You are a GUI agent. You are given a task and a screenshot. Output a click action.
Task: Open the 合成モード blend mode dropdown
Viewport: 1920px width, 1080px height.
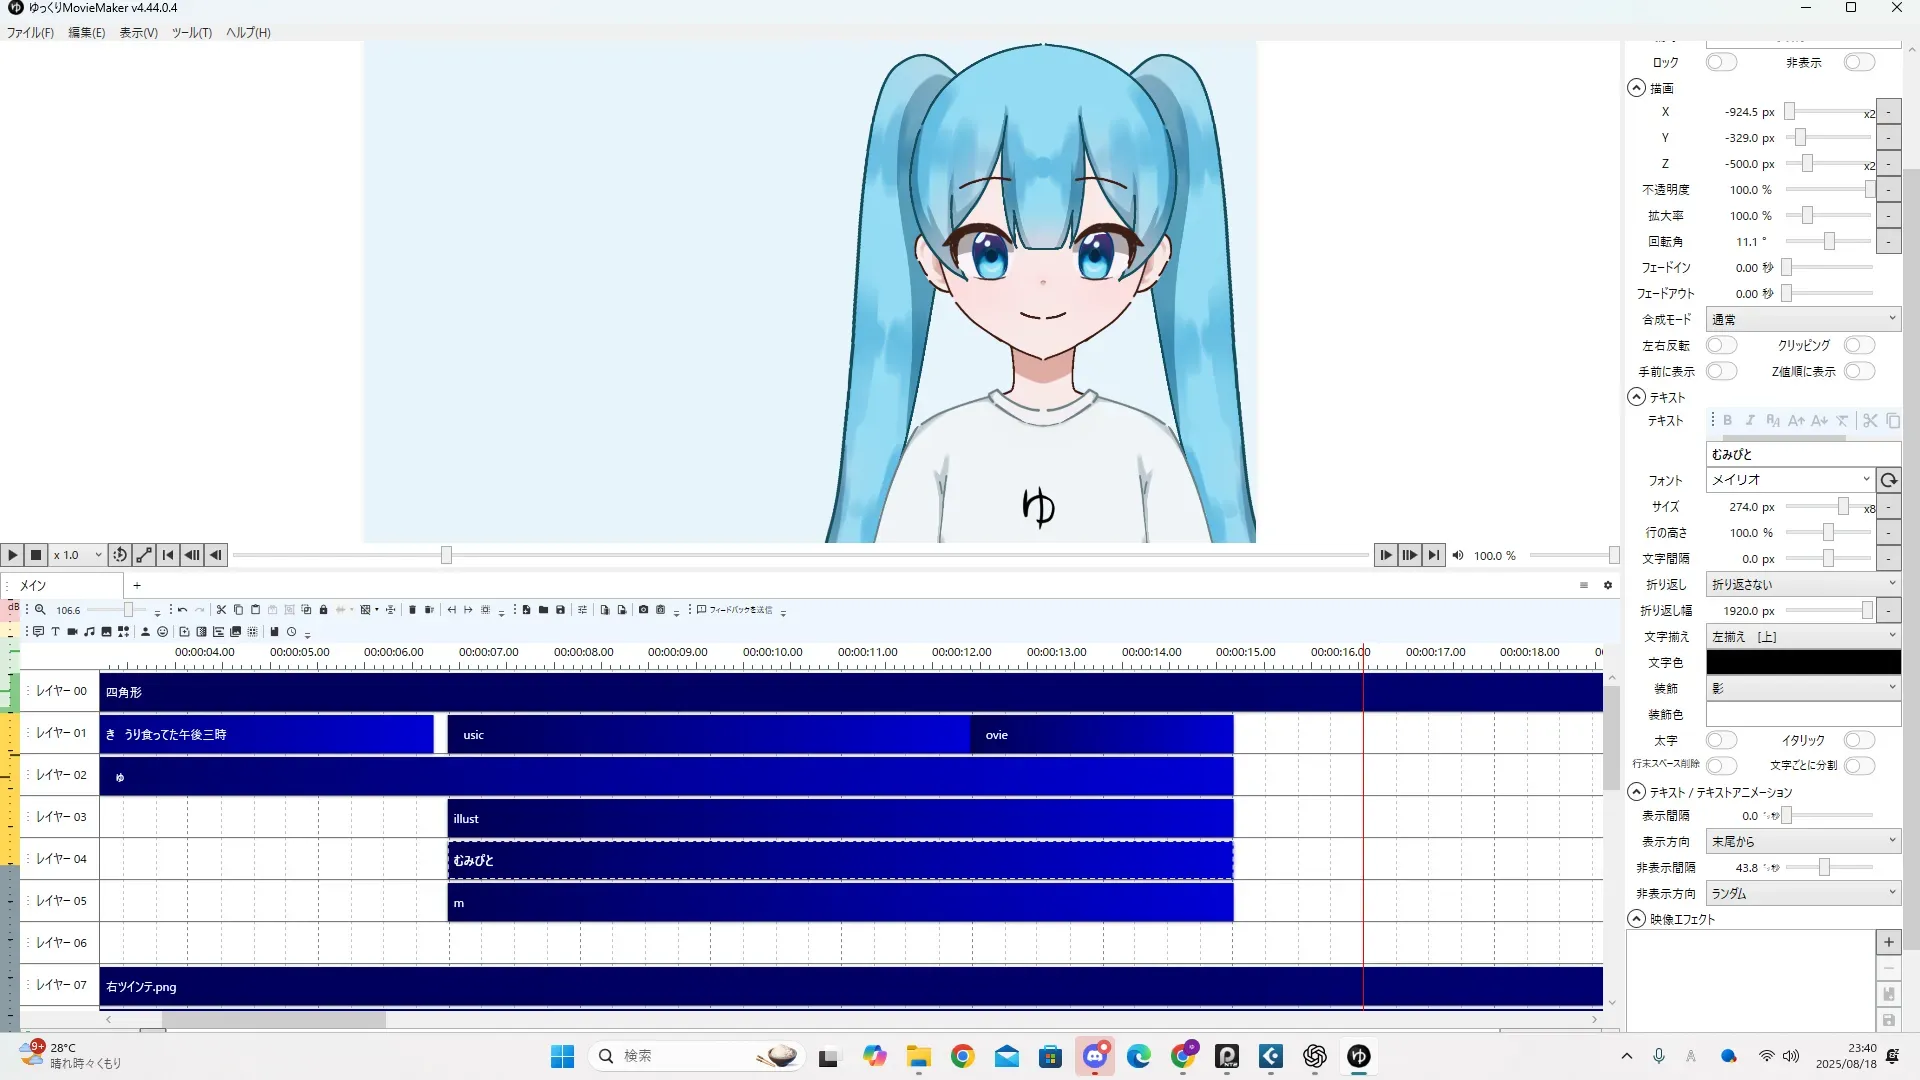[x=1802, y=319]
